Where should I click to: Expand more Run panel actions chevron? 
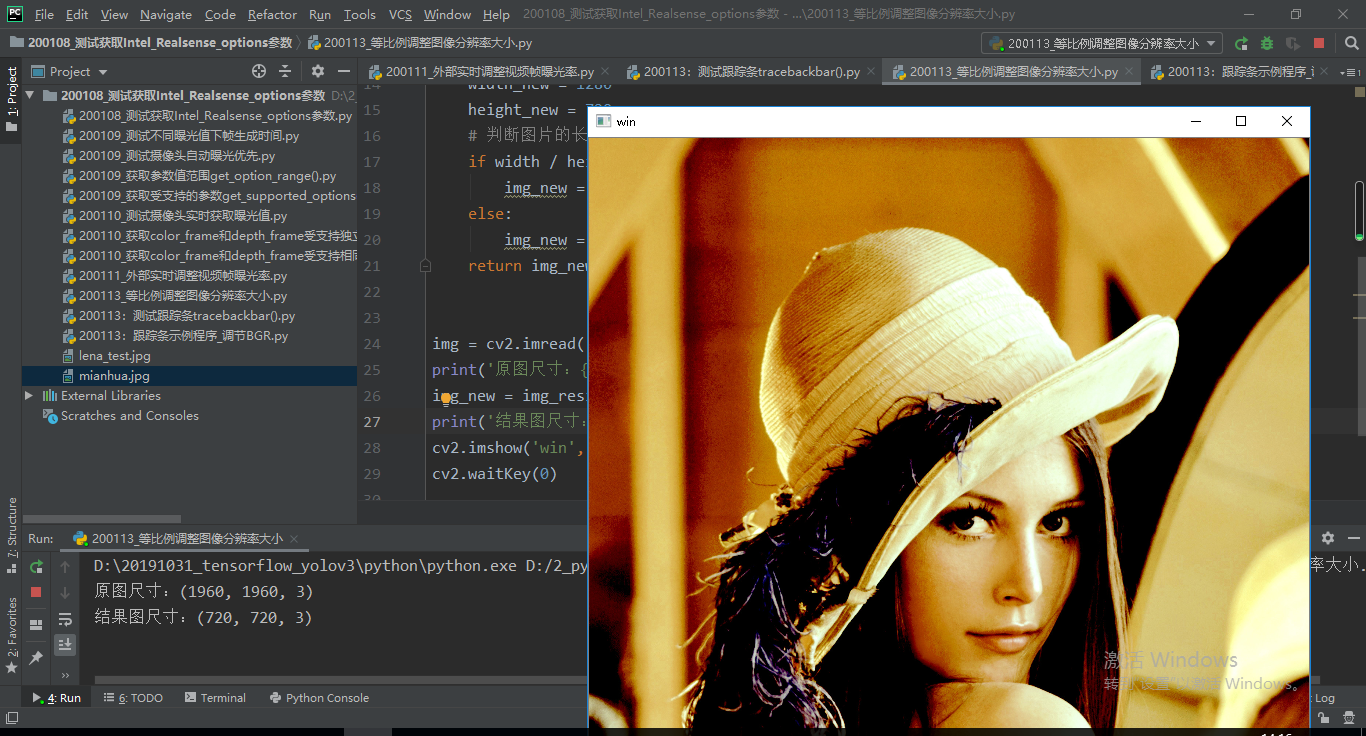click(x=65, y=673)
